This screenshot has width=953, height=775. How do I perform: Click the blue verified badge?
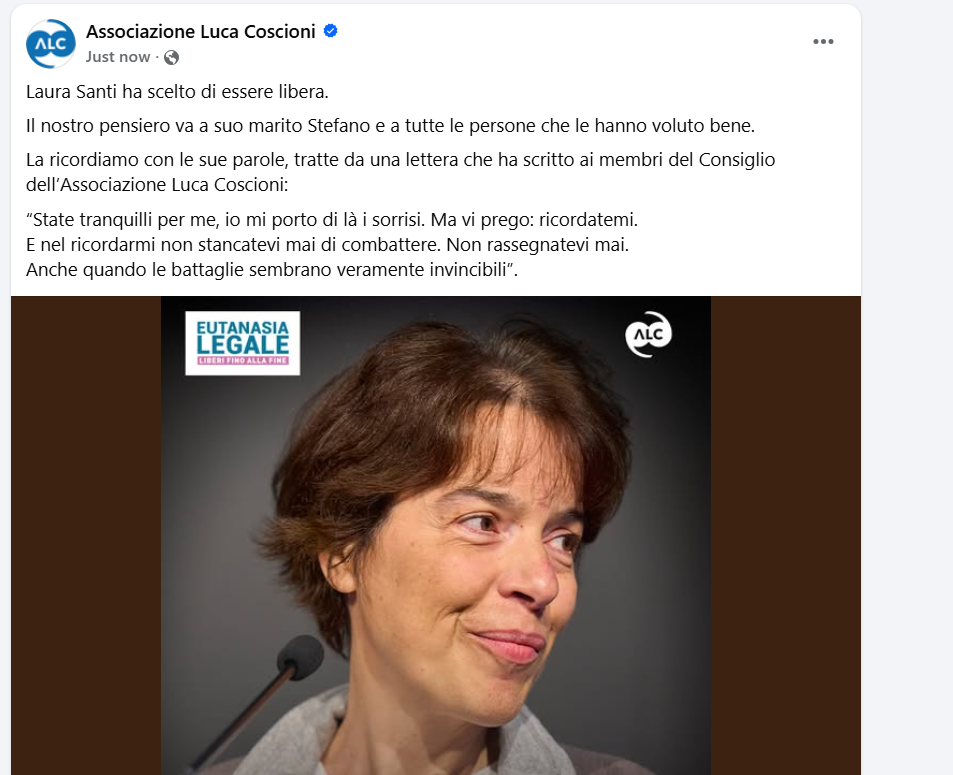tap(330, 31)
